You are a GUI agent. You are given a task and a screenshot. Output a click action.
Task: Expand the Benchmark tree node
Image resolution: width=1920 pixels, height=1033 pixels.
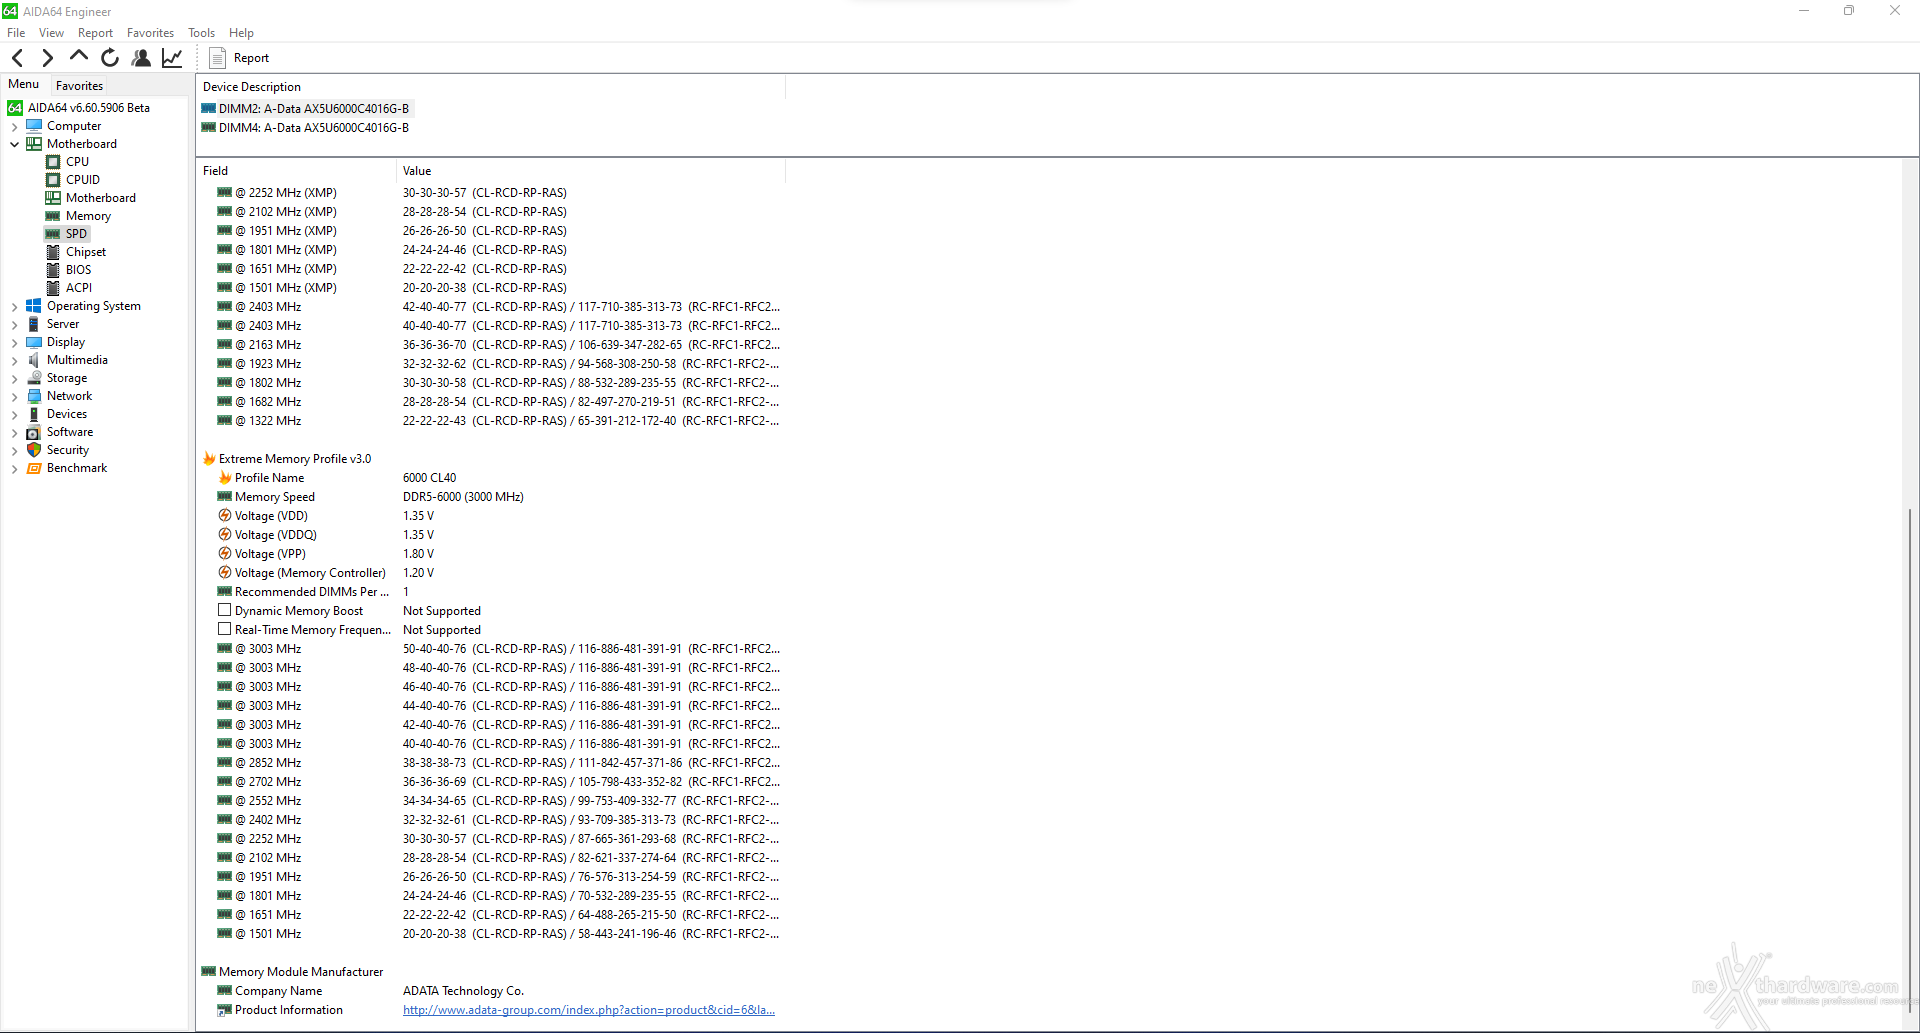point(14,469)
